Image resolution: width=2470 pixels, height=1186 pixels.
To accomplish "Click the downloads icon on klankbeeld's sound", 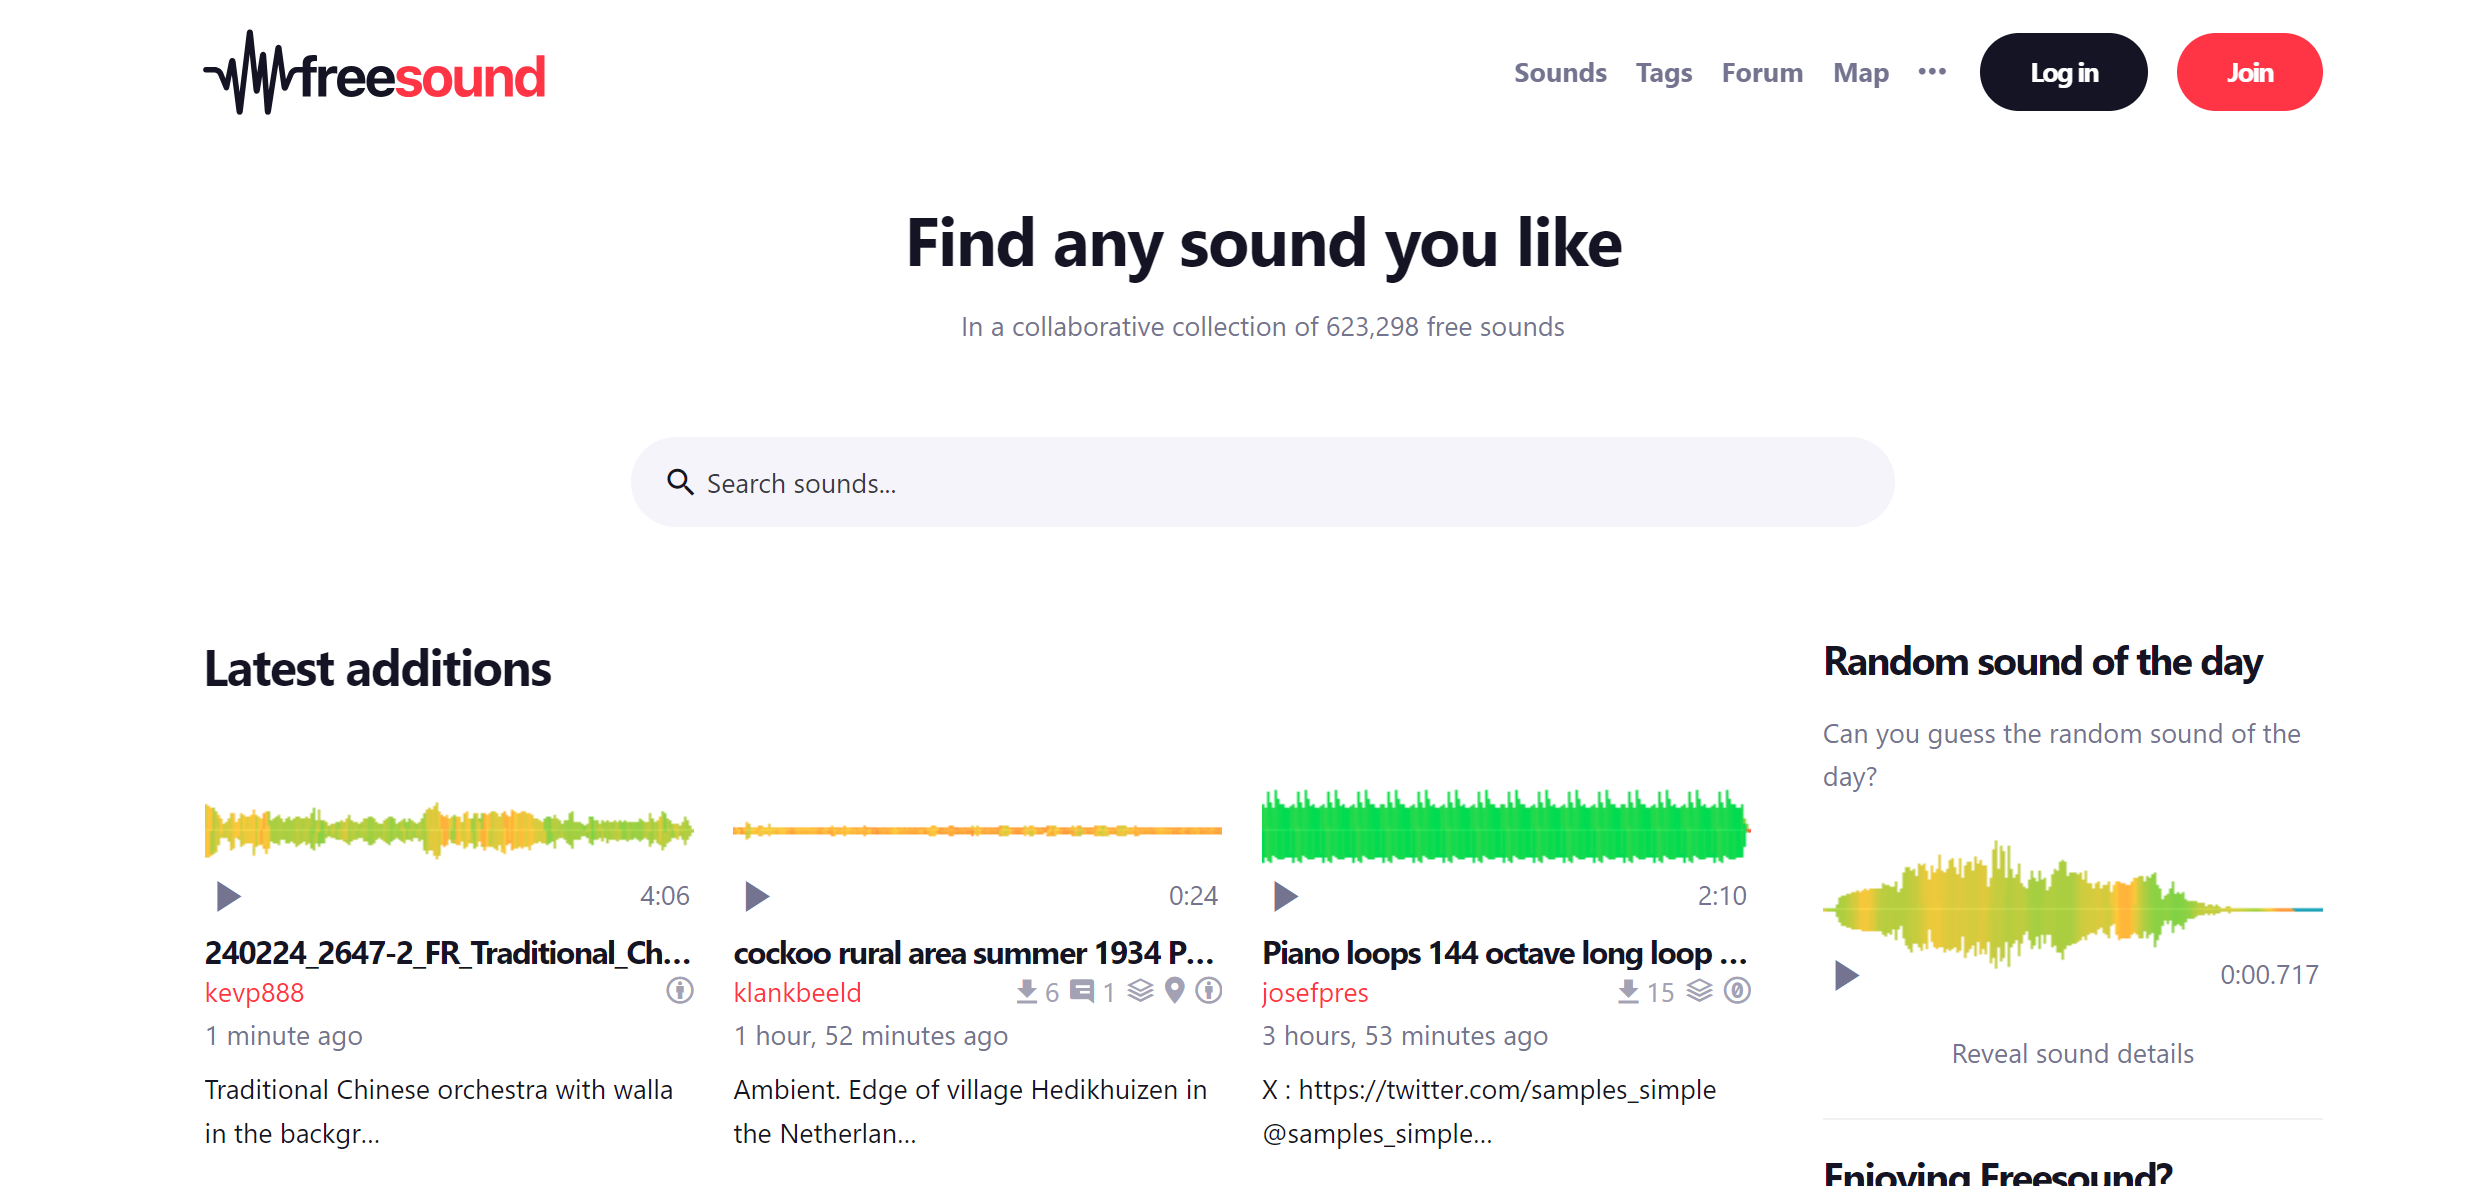I will (1026, 991).
